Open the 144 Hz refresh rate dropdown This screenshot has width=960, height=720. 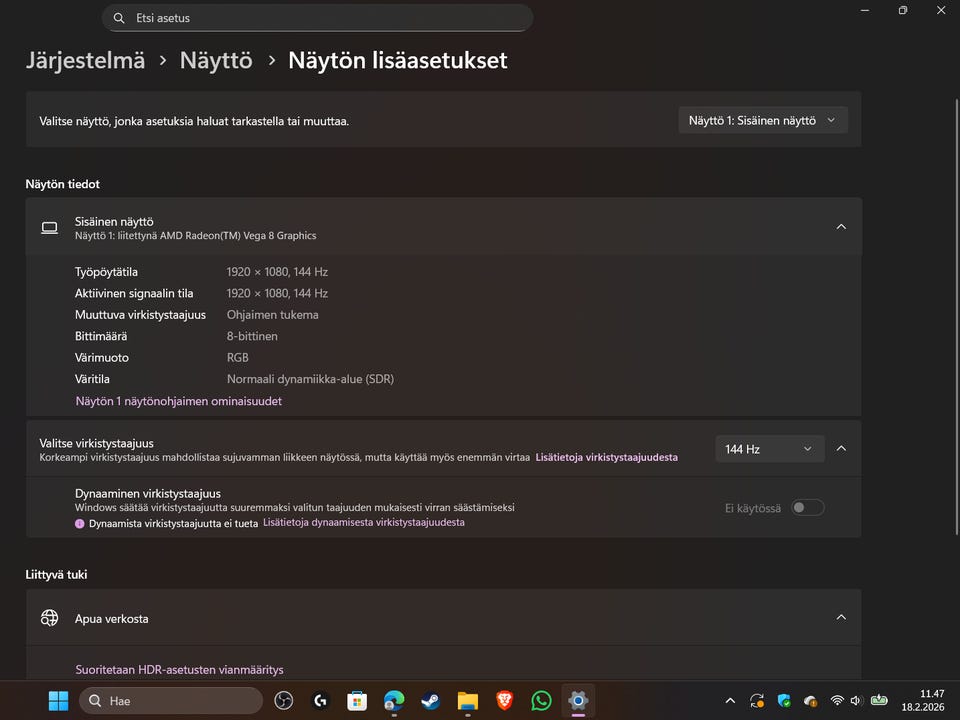770,449
